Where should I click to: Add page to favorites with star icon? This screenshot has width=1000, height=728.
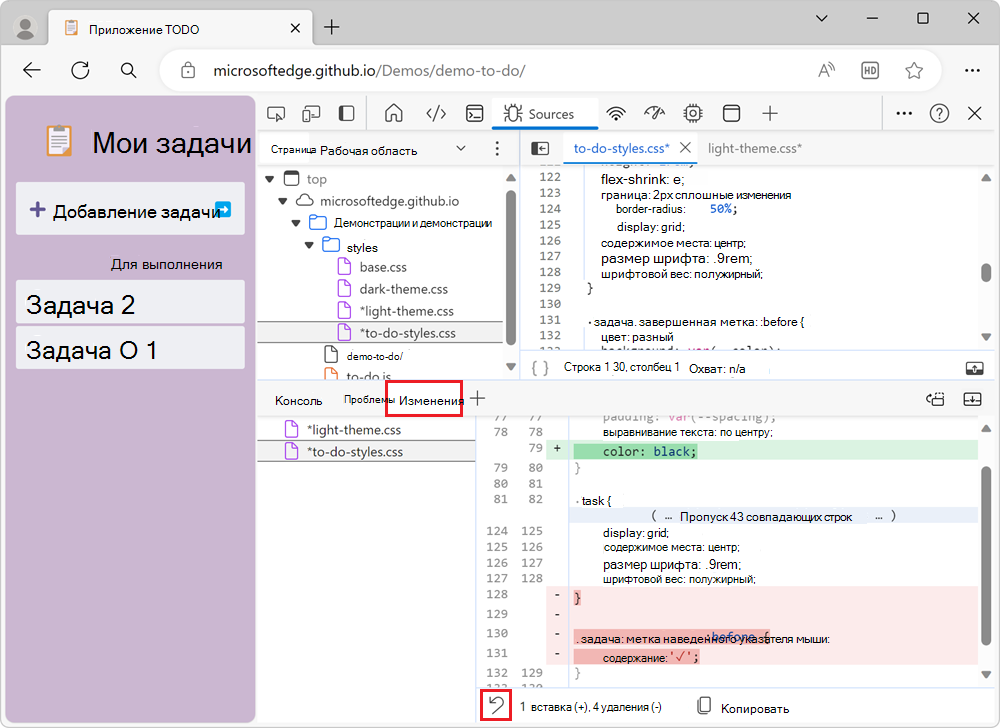point(914,70)
